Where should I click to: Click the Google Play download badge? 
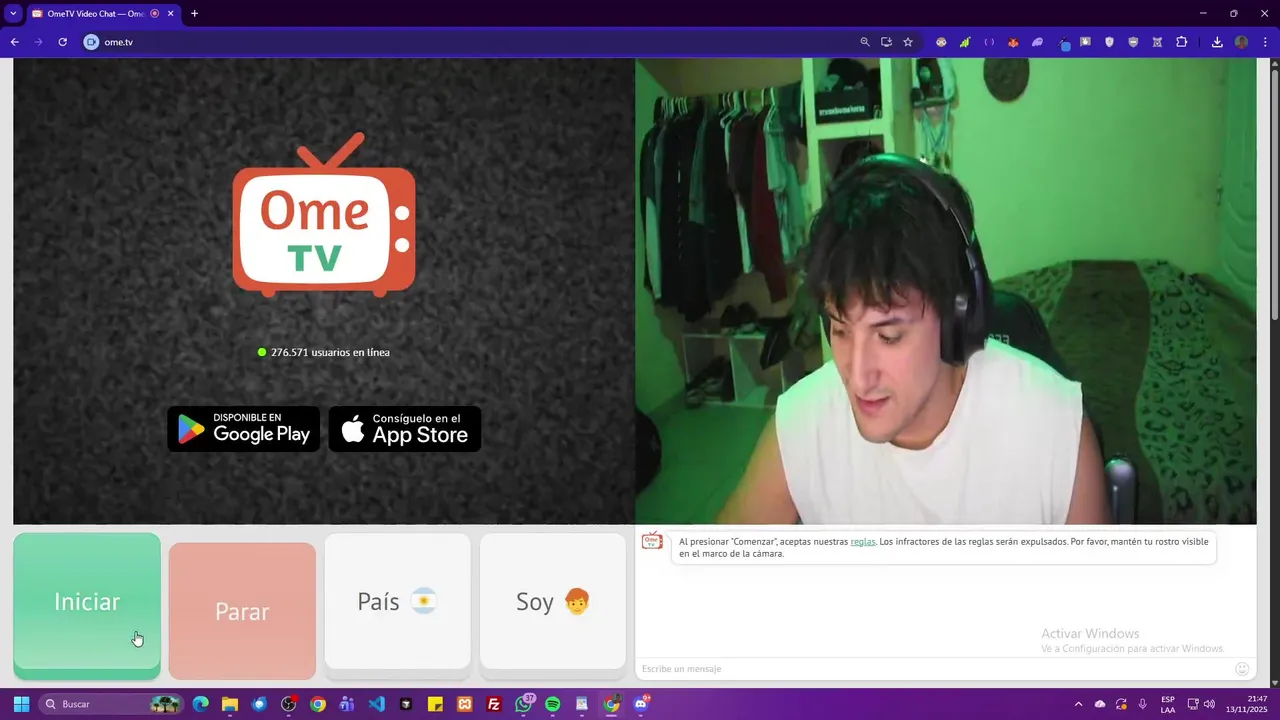tap(244, 428)
